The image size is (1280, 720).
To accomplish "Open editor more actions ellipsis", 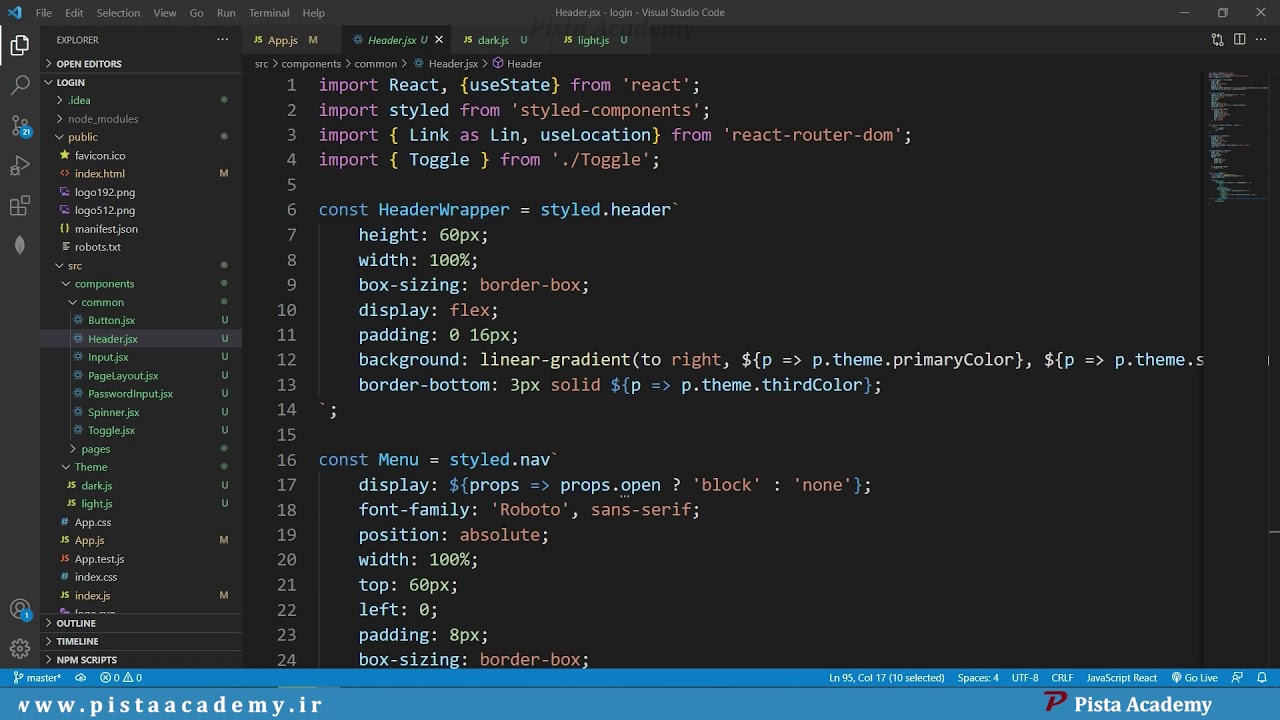I will (x=1261, y=40).
